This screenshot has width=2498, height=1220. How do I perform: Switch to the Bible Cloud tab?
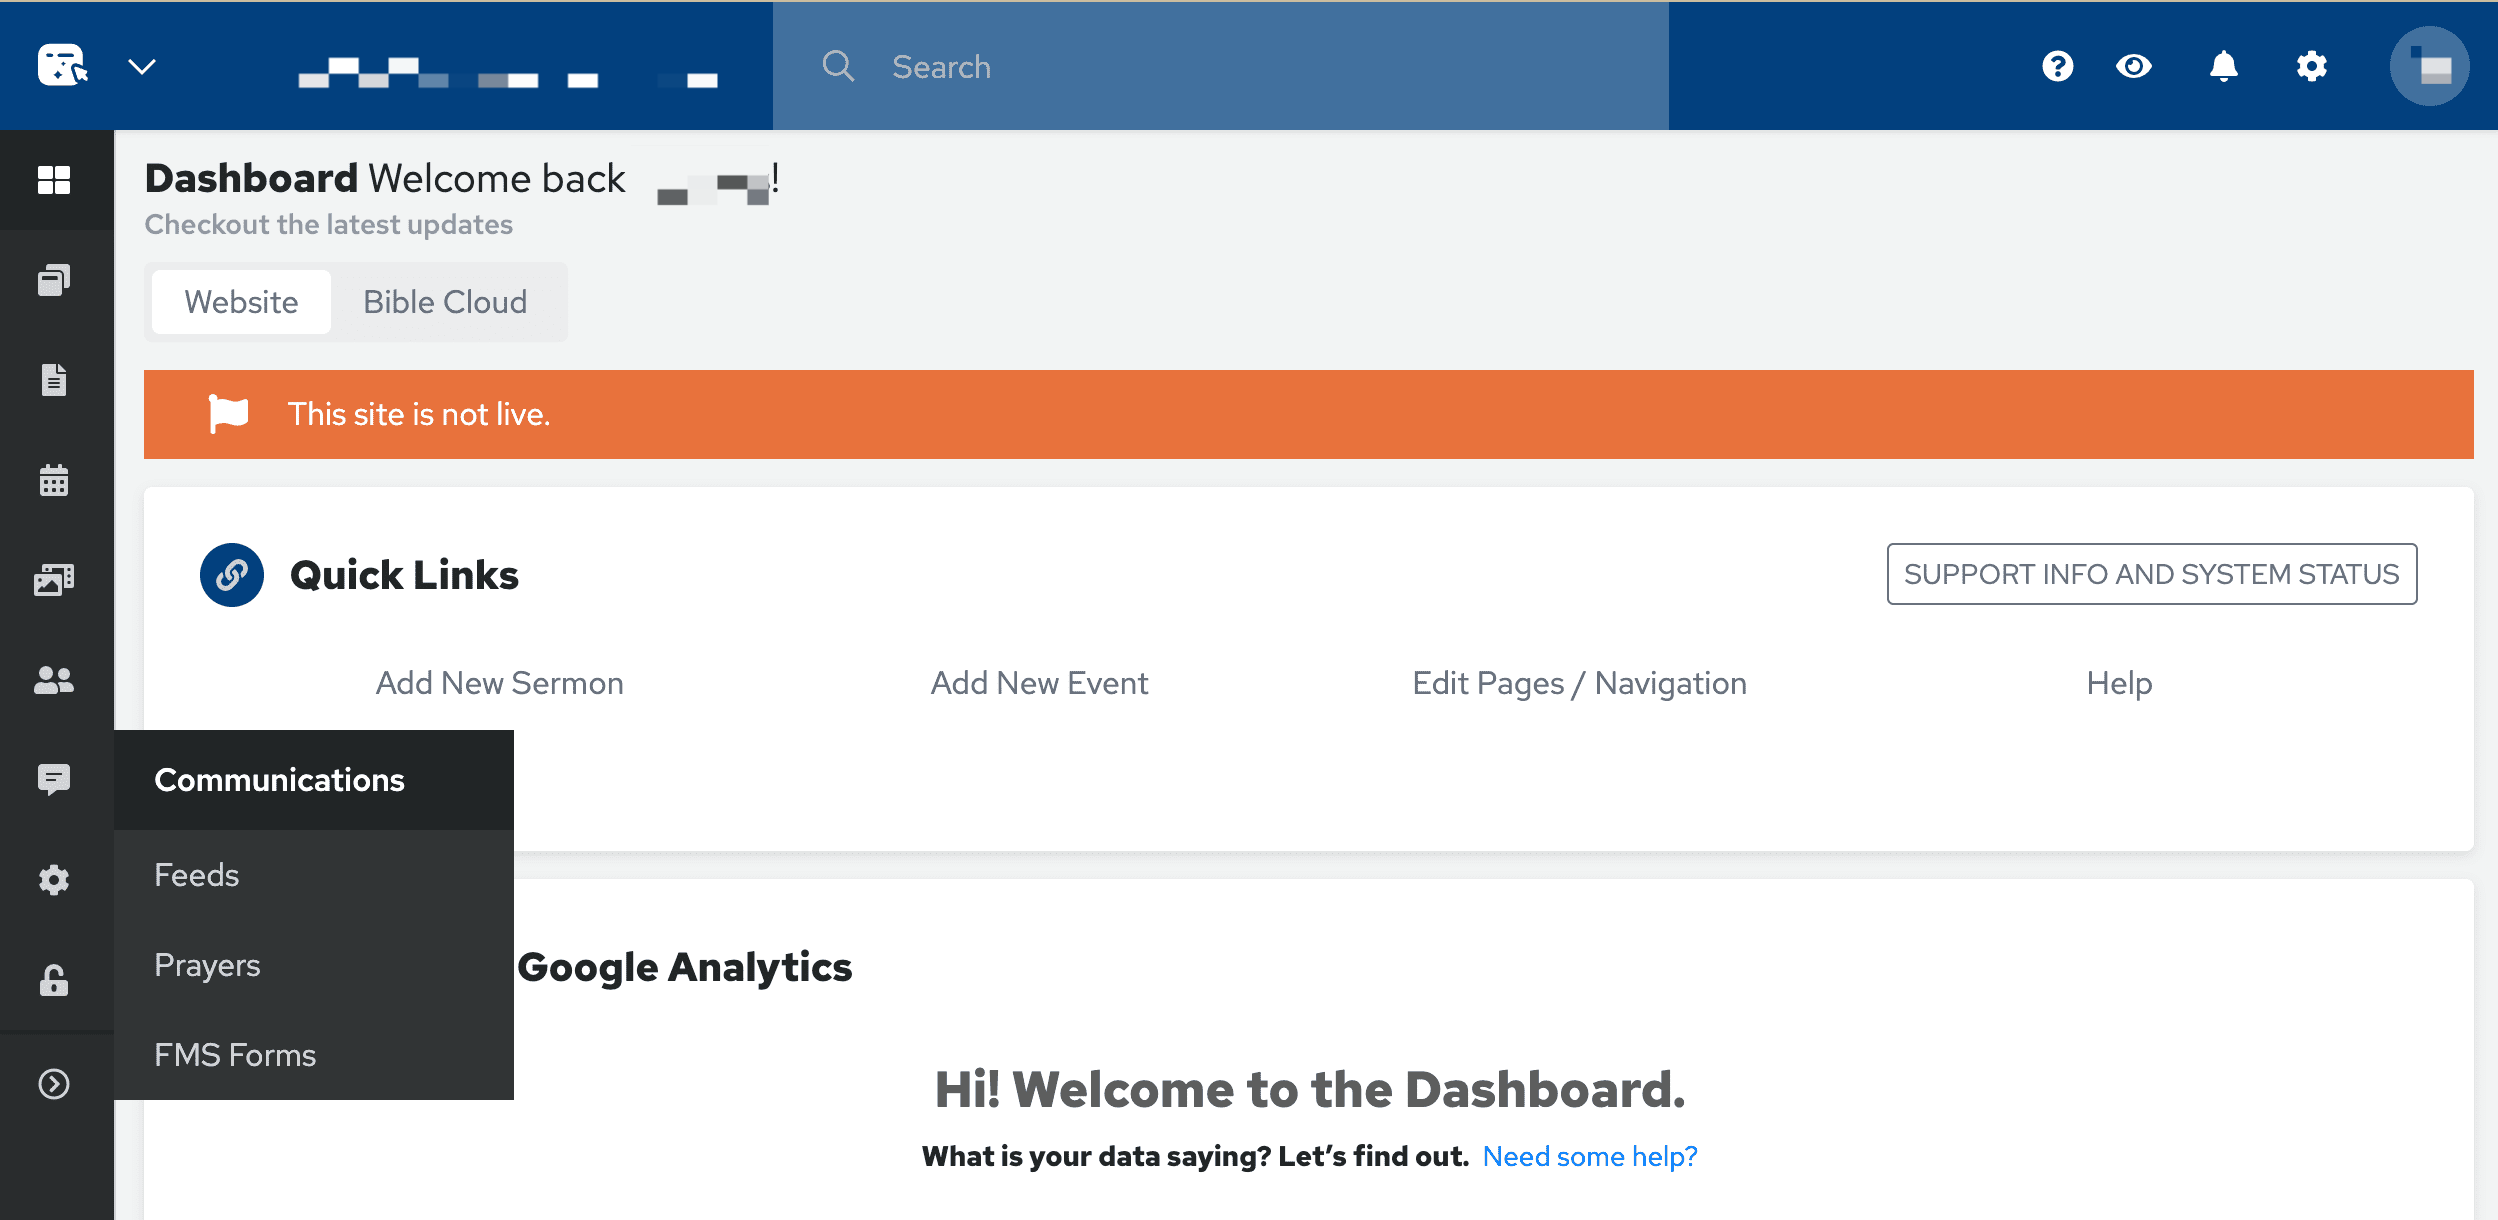445,302
